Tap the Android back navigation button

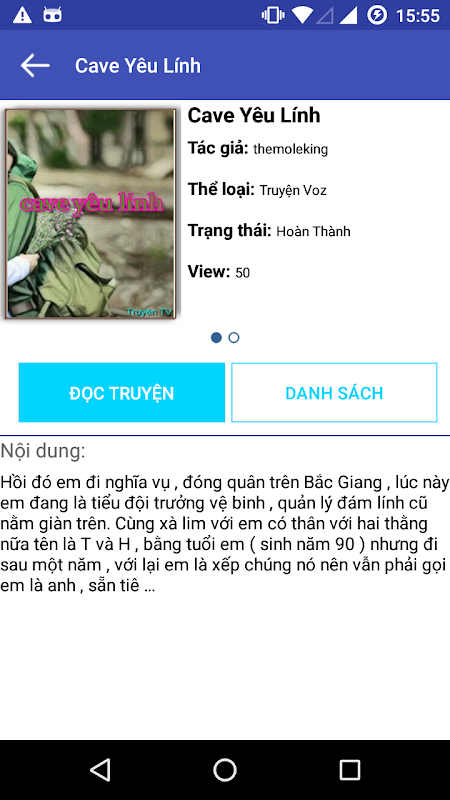coord(100,769)
